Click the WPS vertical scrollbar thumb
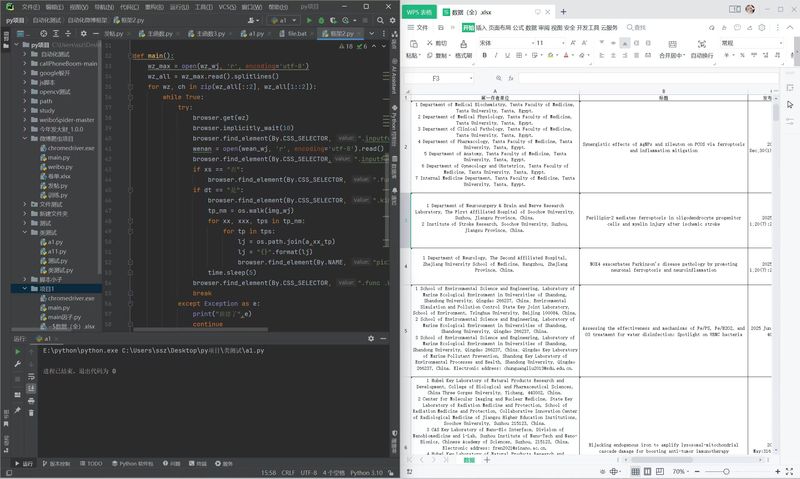The width and height of the screenshot is (800, 479). click(776, 113)
